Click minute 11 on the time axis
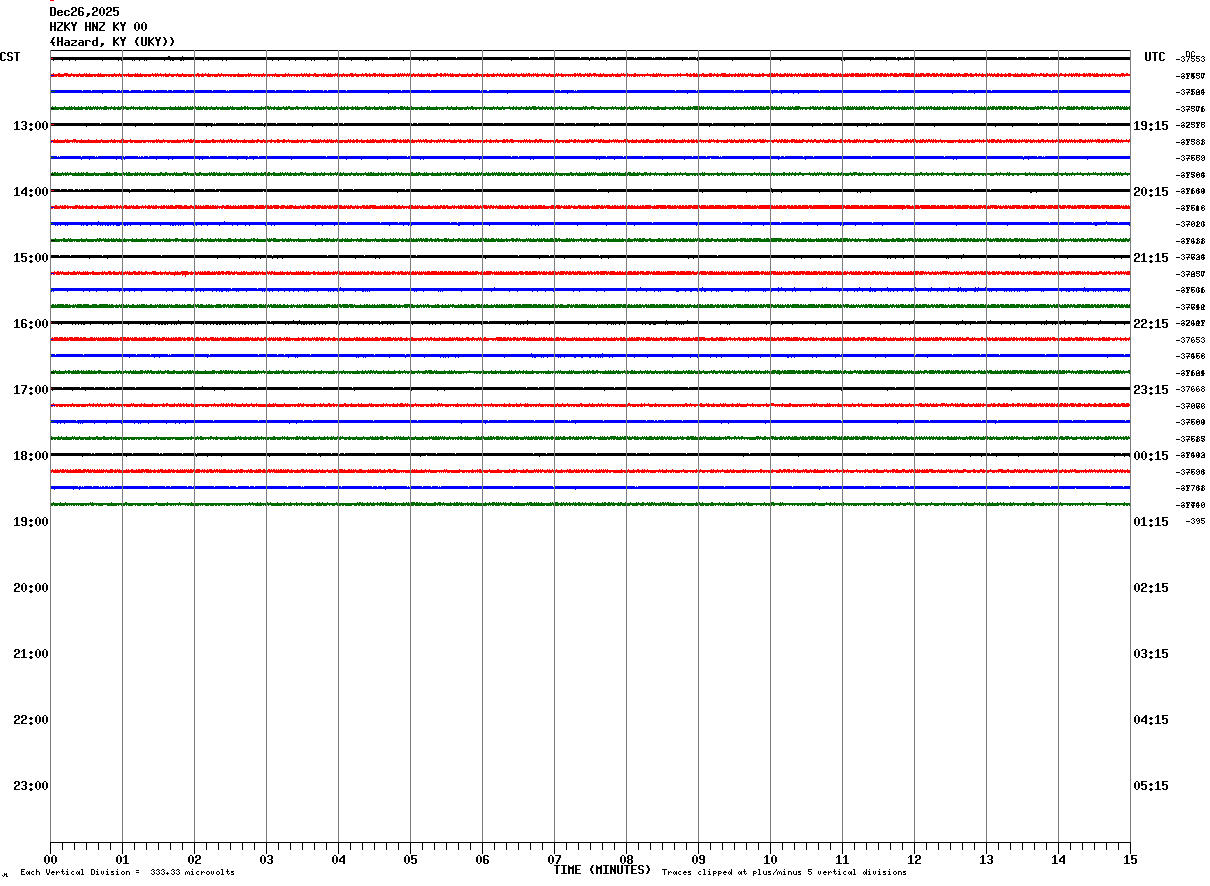This screenshot has width=1210, height=886. (x=842, y=860)
